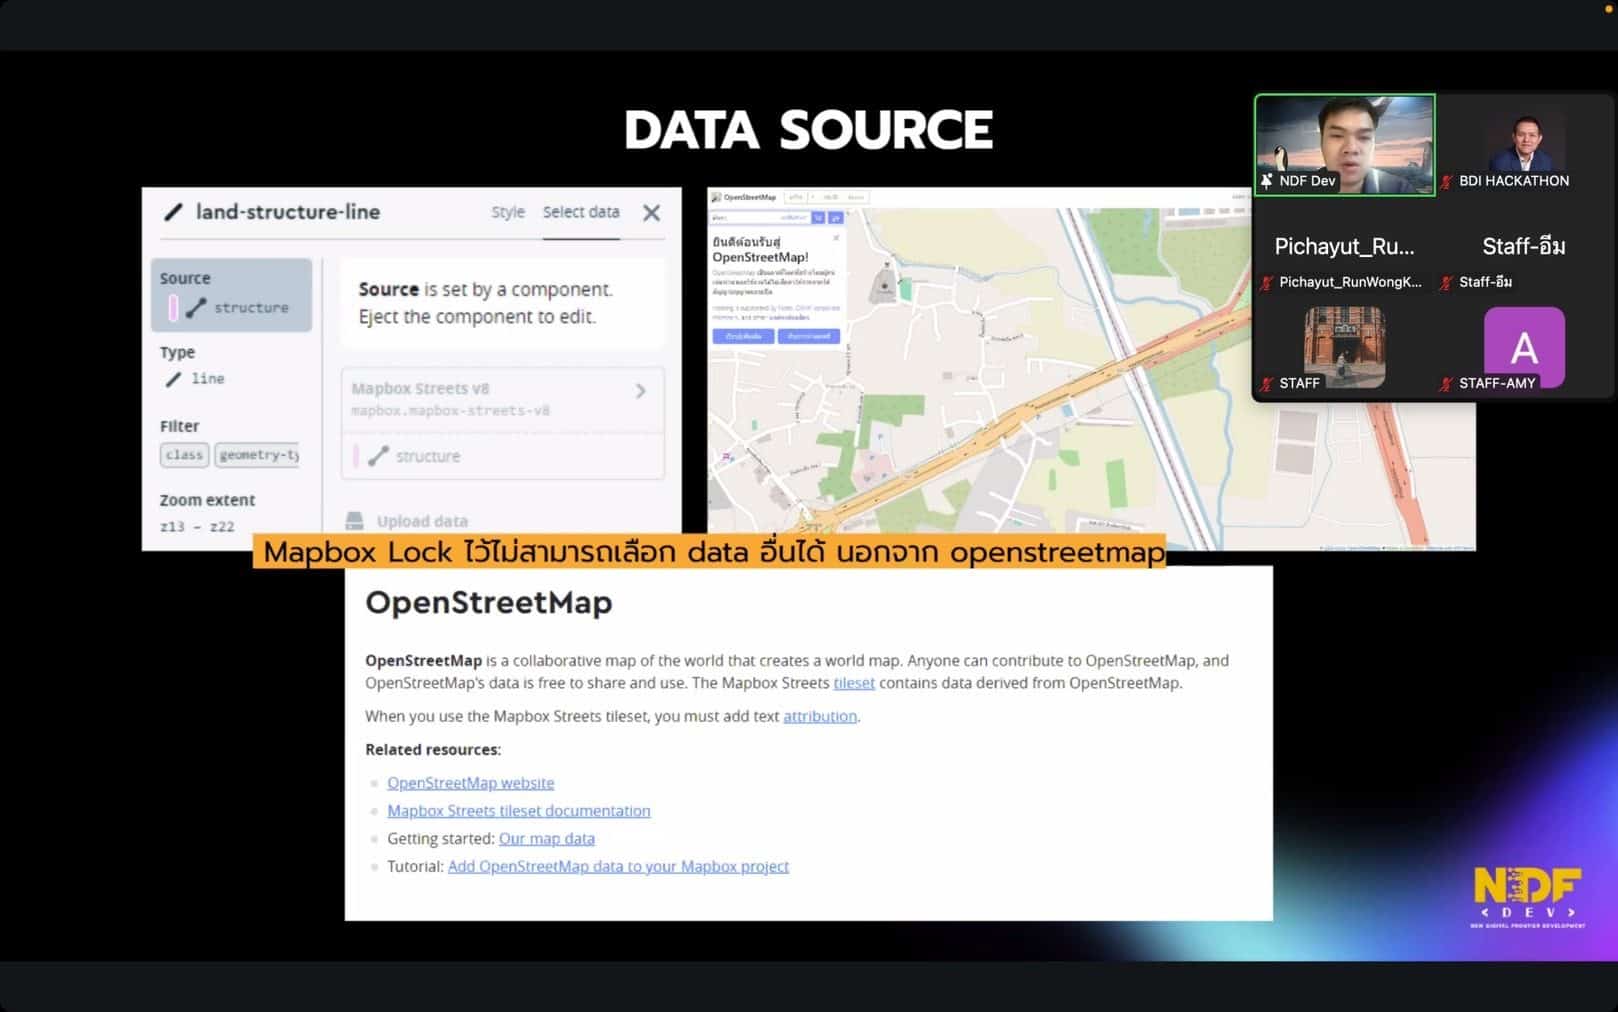Select the Source structure item in sidebar
This screenshot has height=1012, width=1618.
[x=231, y=295]
